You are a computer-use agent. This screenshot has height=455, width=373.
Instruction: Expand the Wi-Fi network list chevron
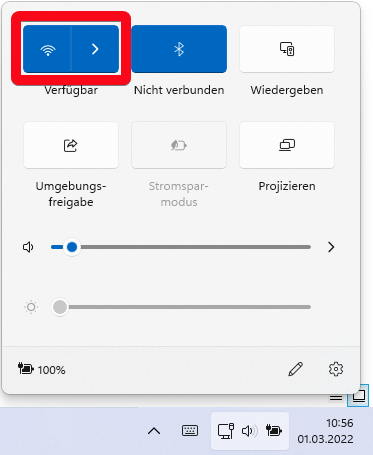click(x=95, y=49)
